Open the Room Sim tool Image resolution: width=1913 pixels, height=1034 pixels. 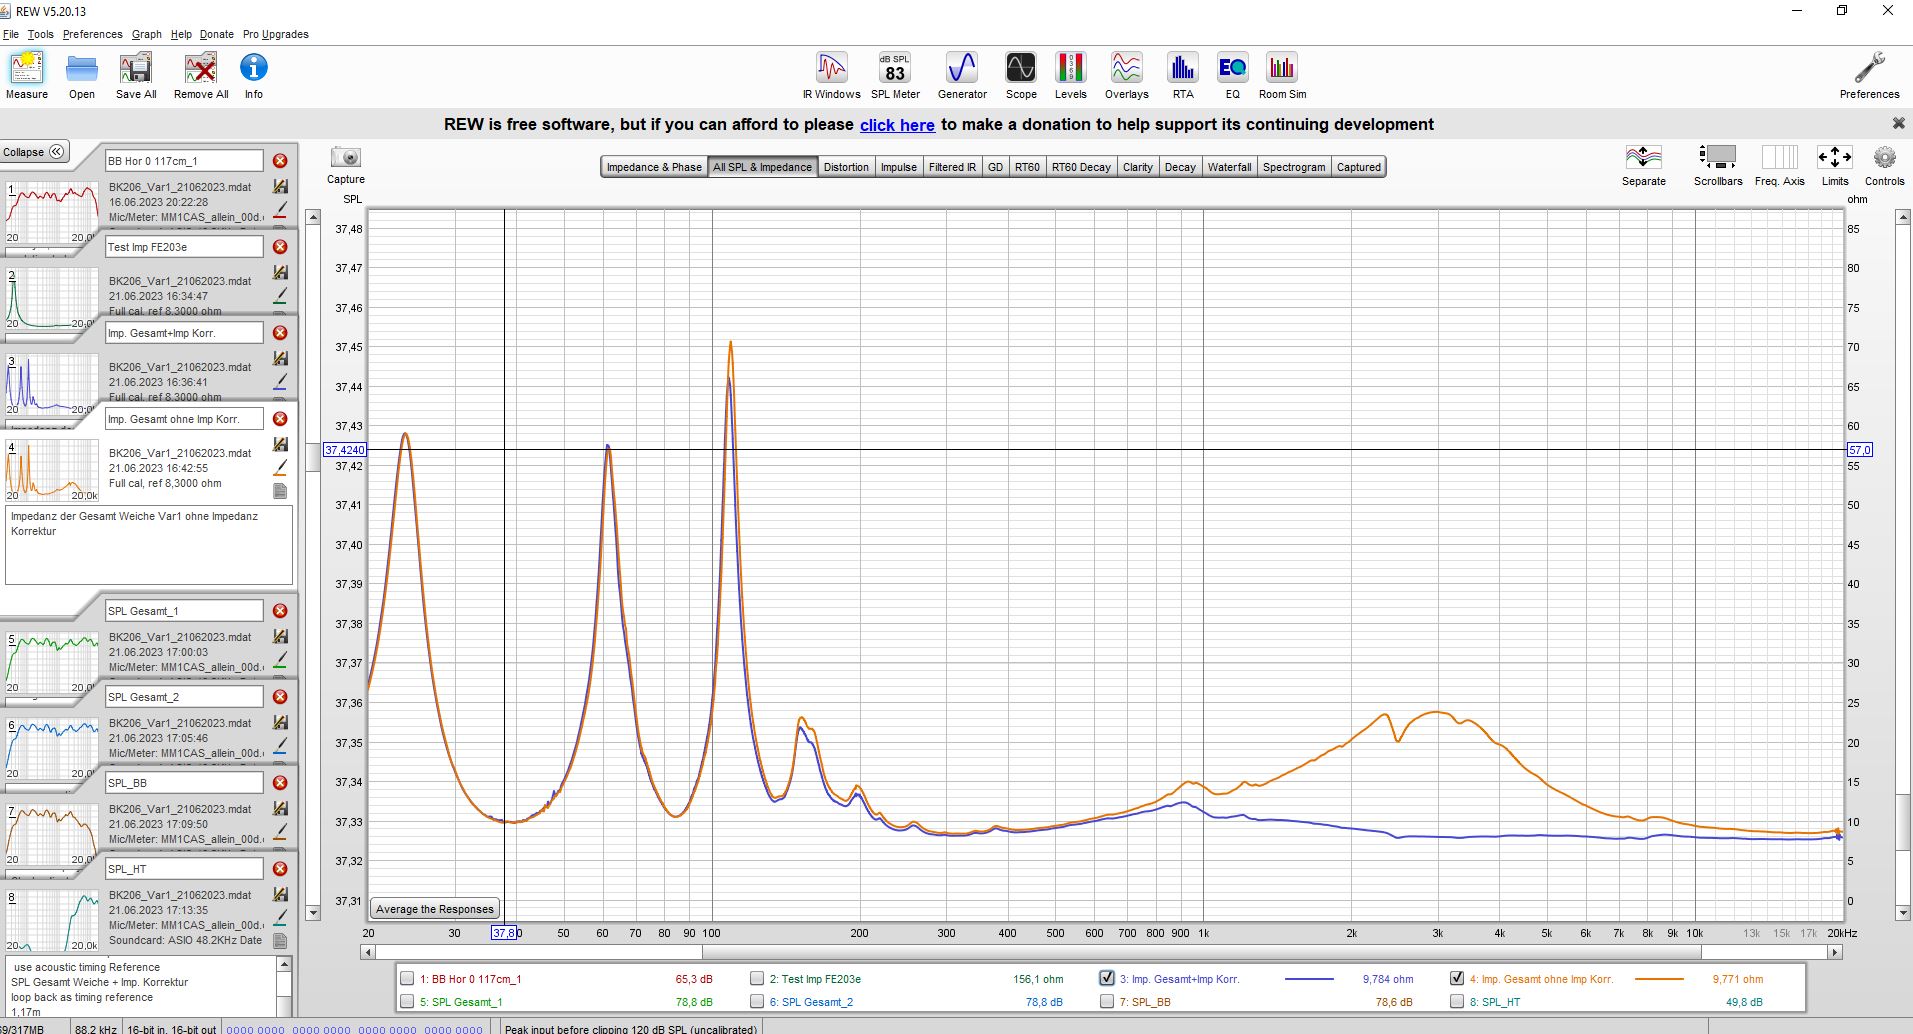tap(1282, 76)
